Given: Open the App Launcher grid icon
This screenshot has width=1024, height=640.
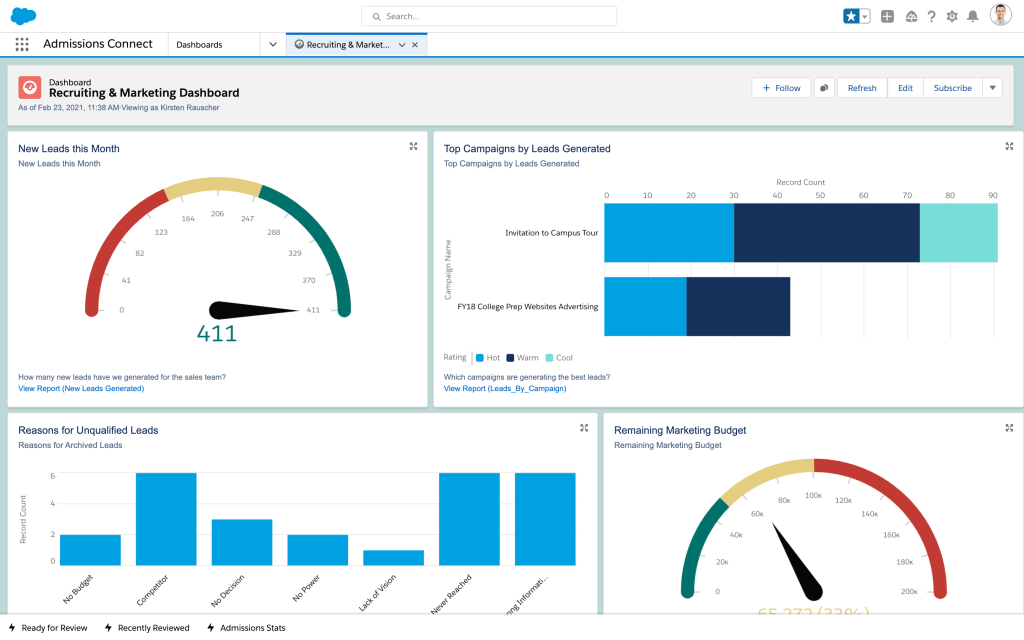Looking at the screenshot, I should coord(22,45).
